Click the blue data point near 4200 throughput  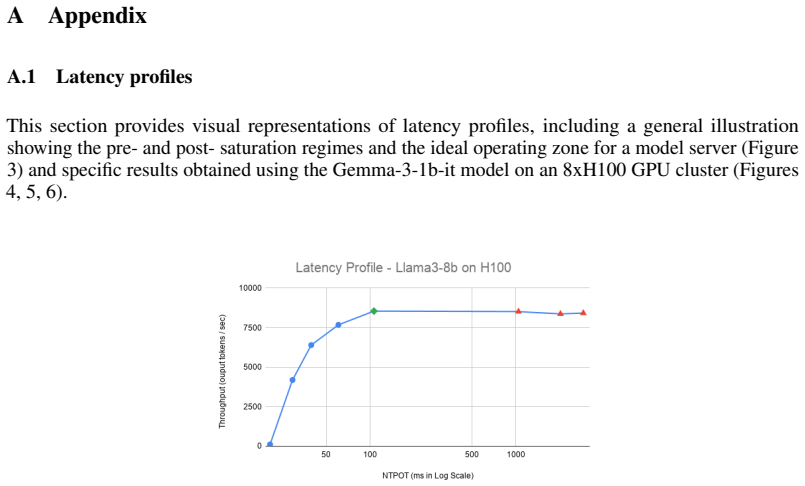point(293,380)
